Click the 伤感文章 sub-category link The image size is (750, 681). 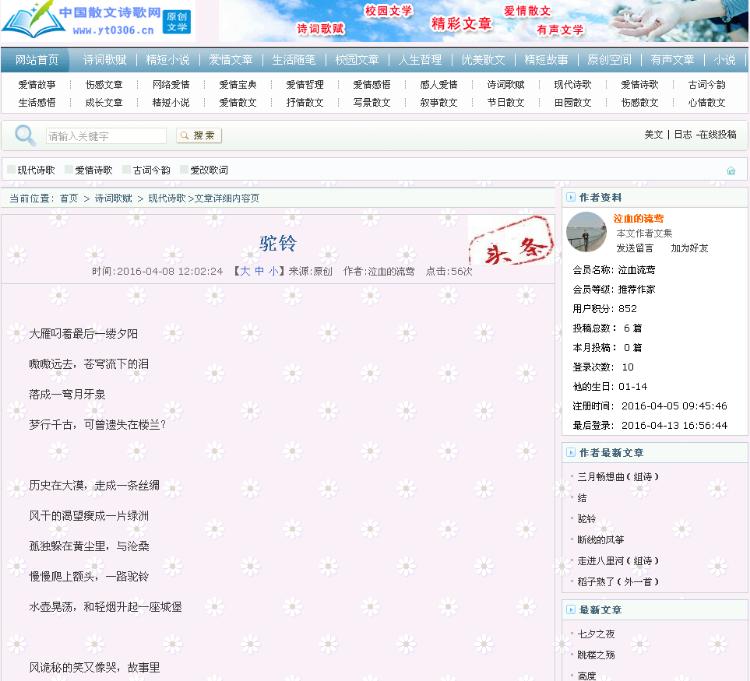coord(104,85)
